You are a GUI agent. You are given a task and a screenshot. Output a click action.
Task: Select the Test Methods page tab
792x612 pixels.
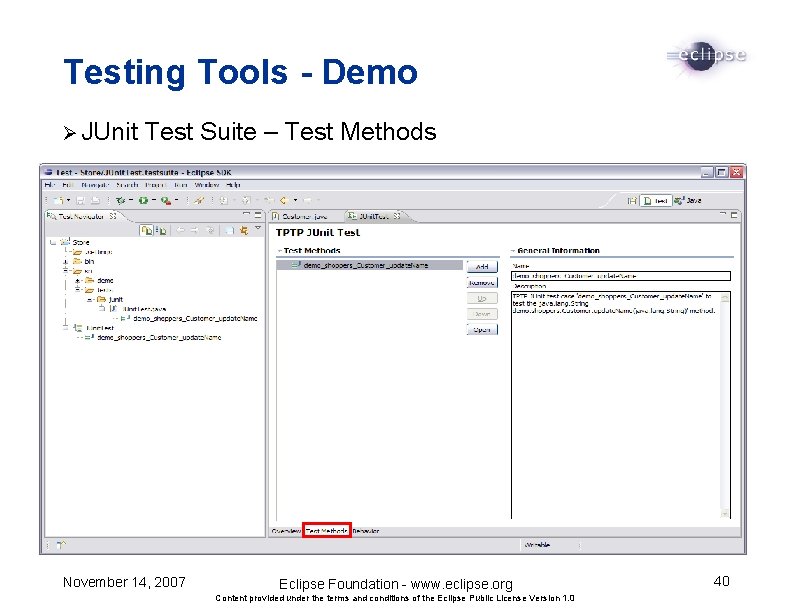[x=326, y=530]
